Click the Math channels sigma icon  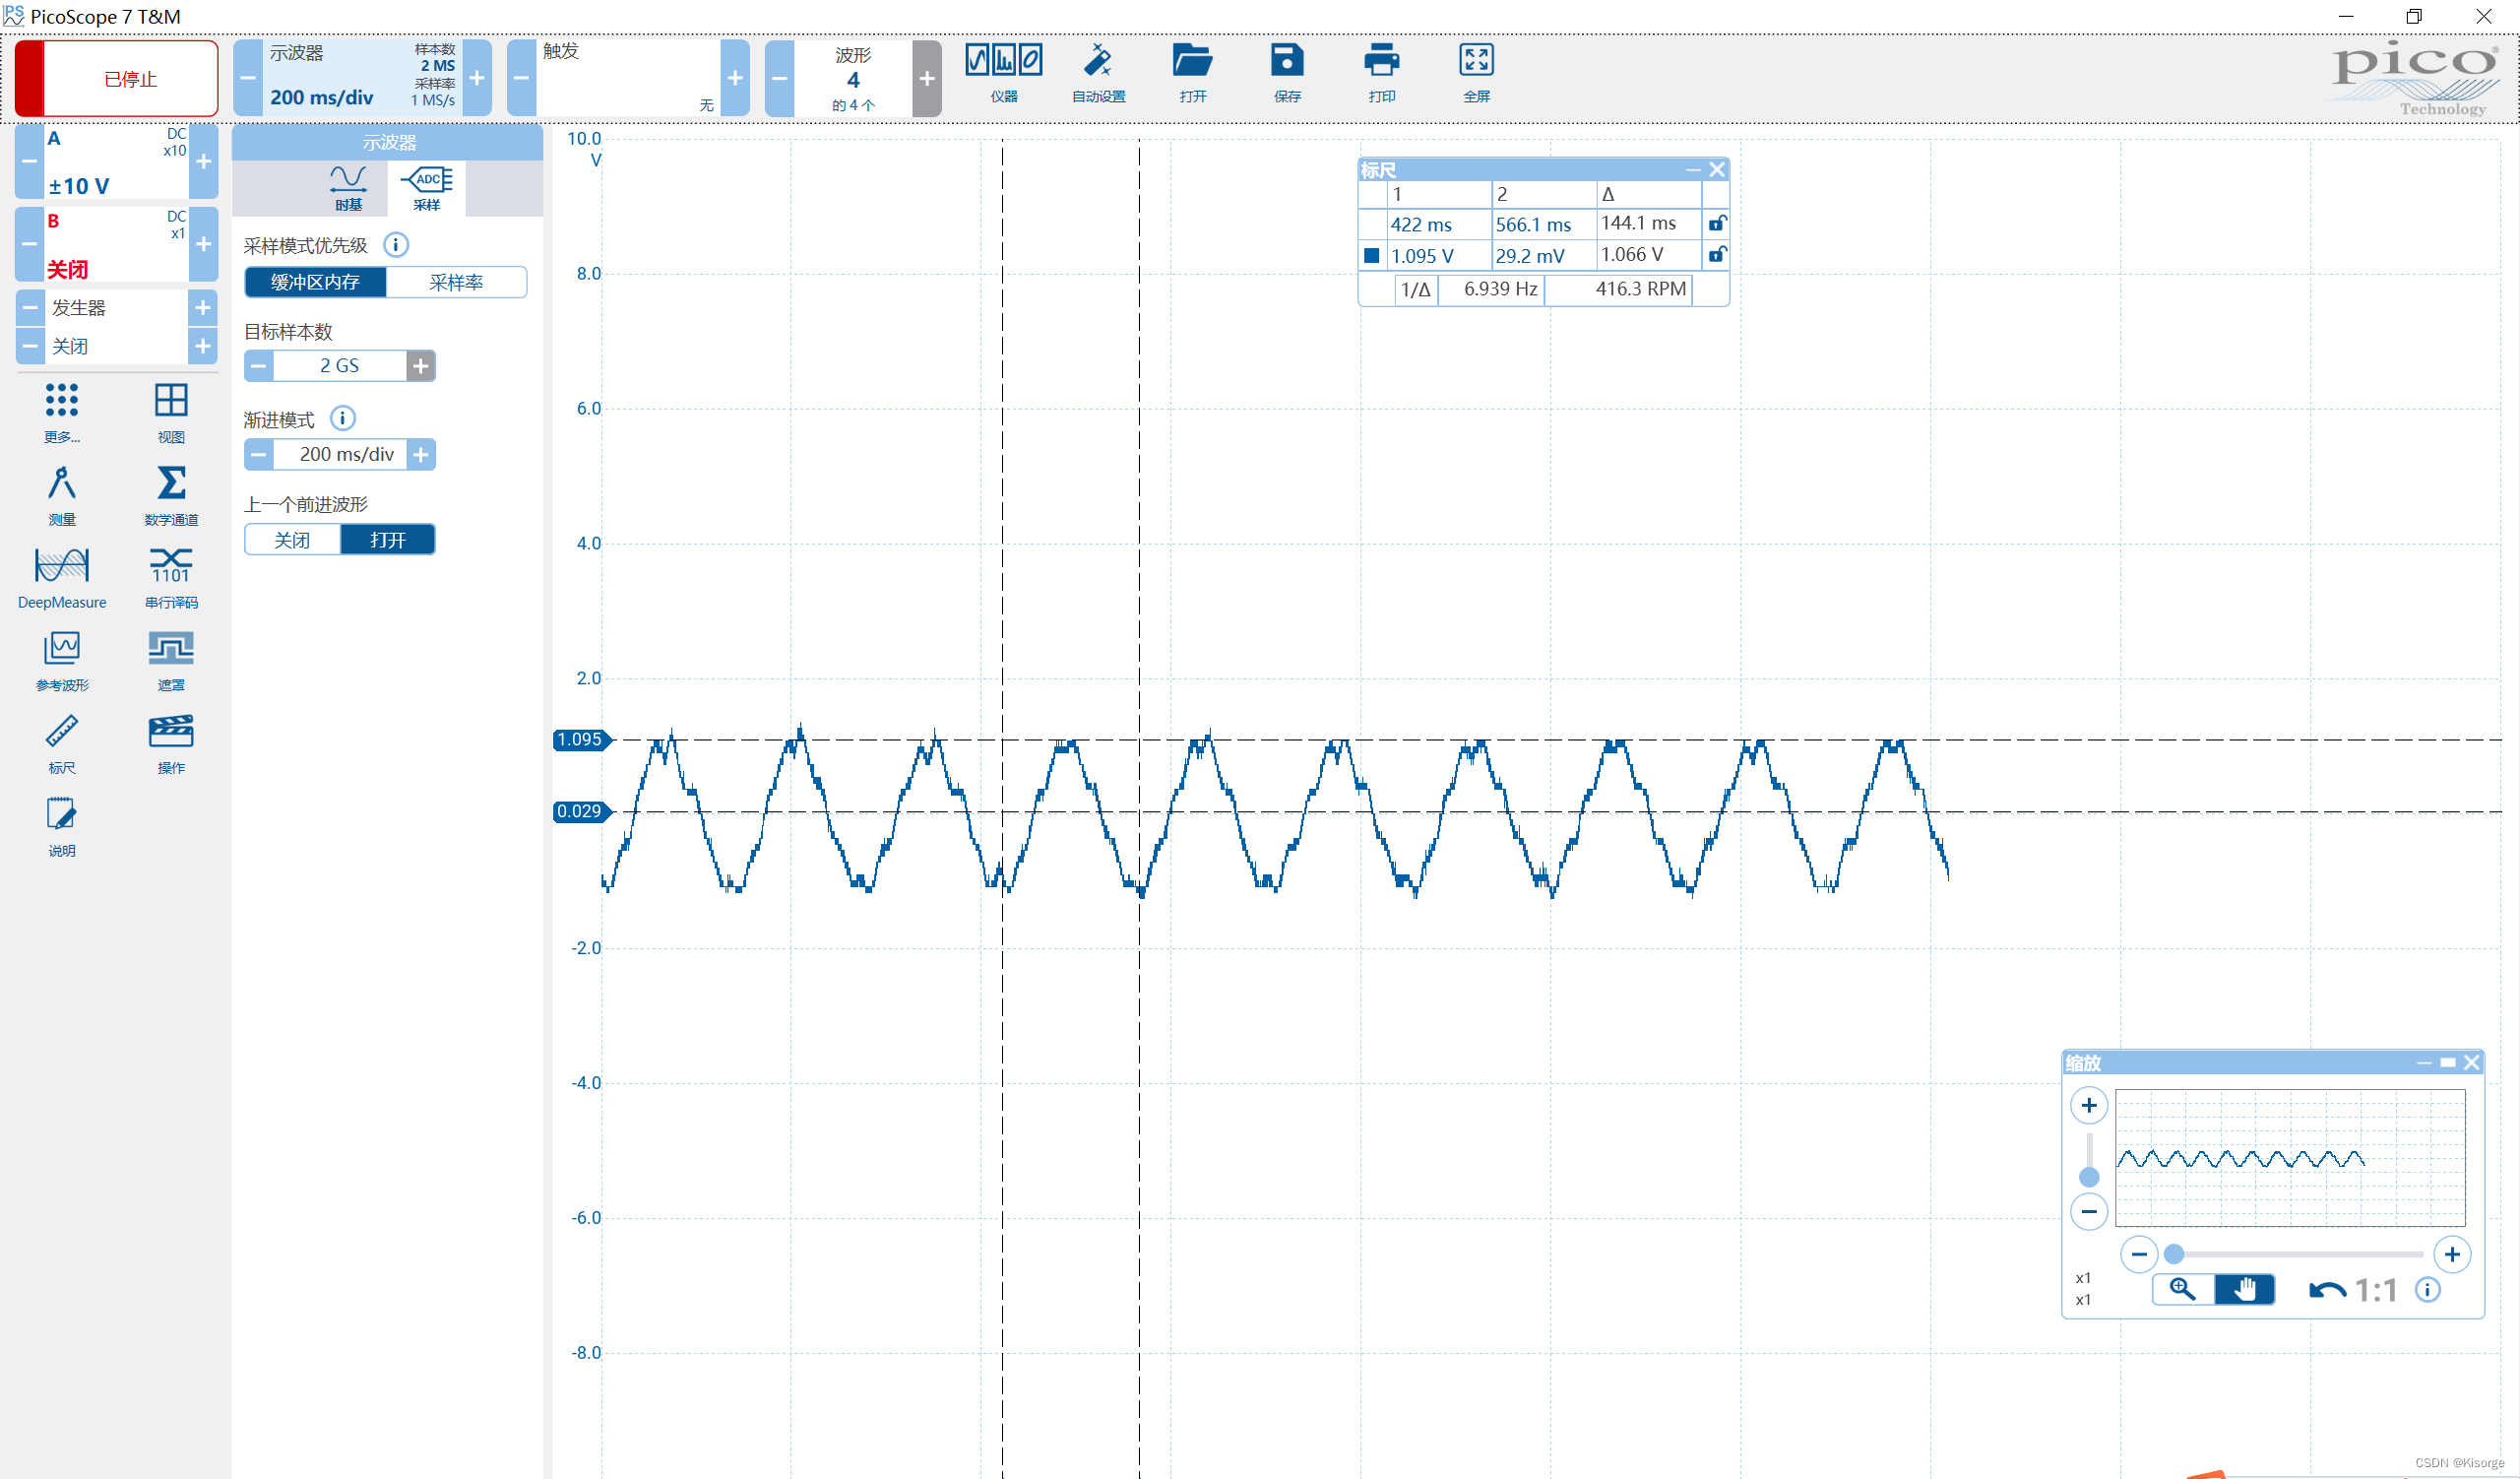click(x=171, y=484)
